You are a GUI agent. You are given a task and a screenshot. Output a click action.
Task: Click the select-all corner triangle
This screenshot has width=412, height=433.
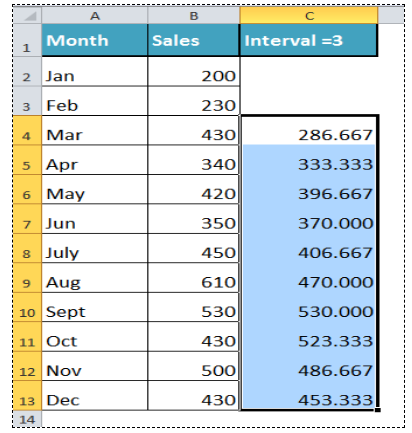click(28, 16)
